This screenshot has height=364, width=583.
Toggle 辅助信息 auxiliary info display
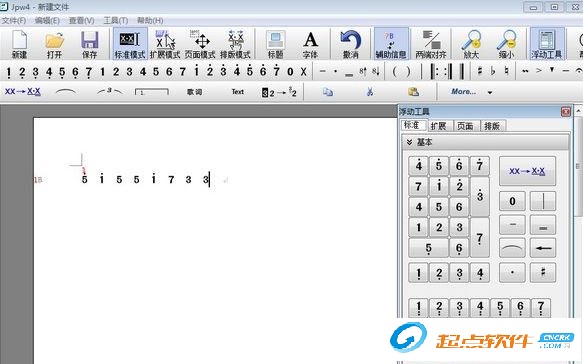(391, 44)
